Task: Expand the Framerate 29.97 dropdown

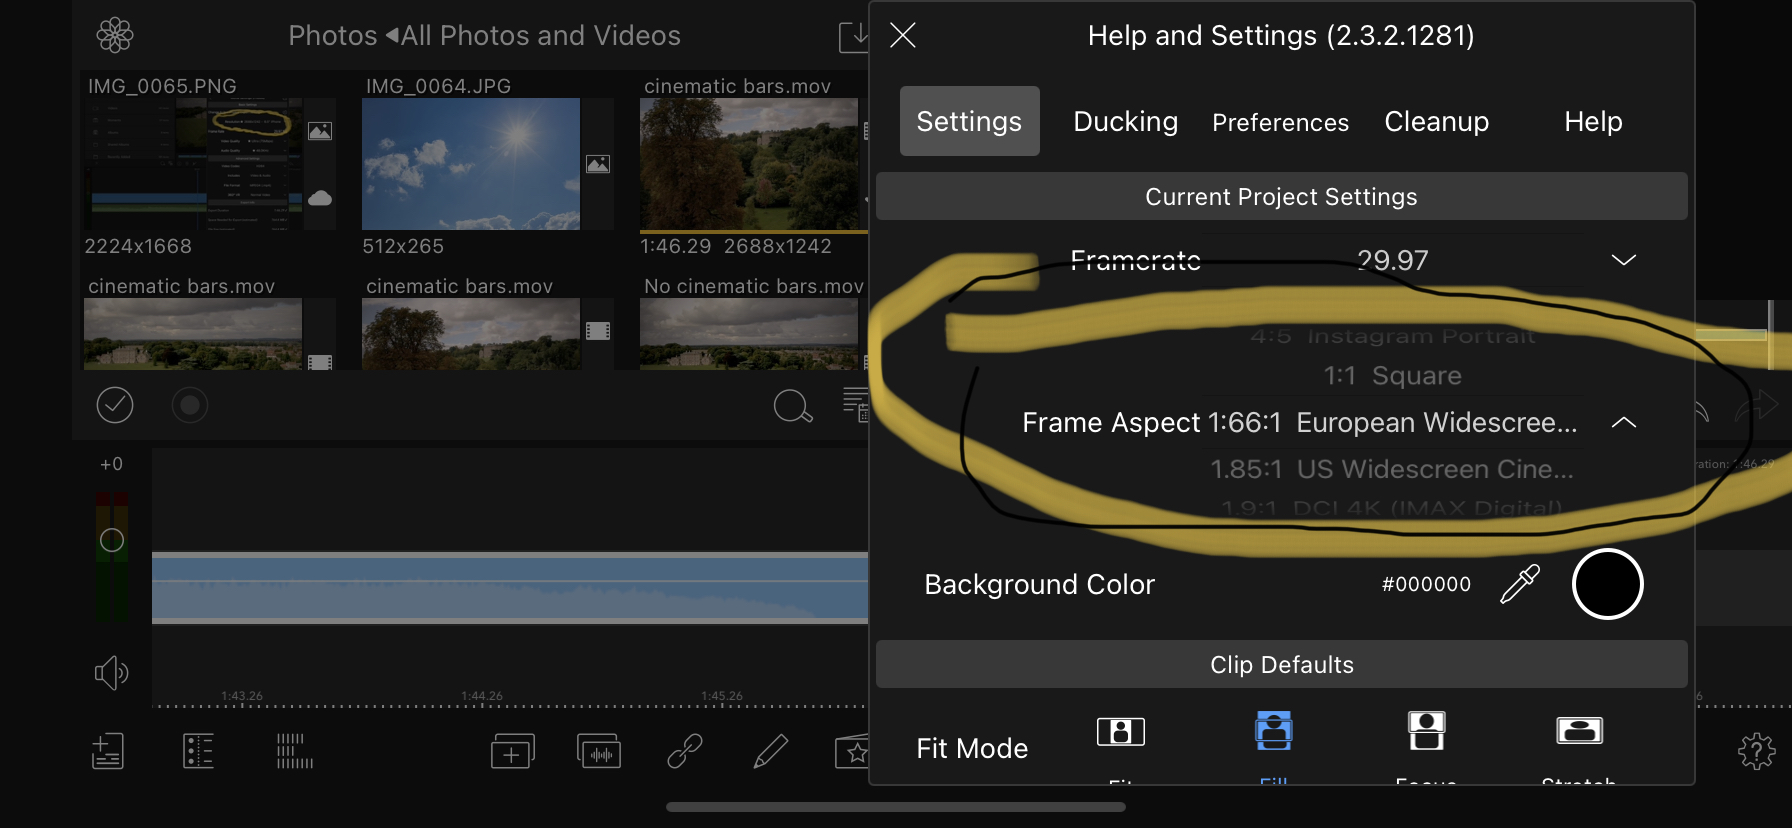Action: 1623,260
